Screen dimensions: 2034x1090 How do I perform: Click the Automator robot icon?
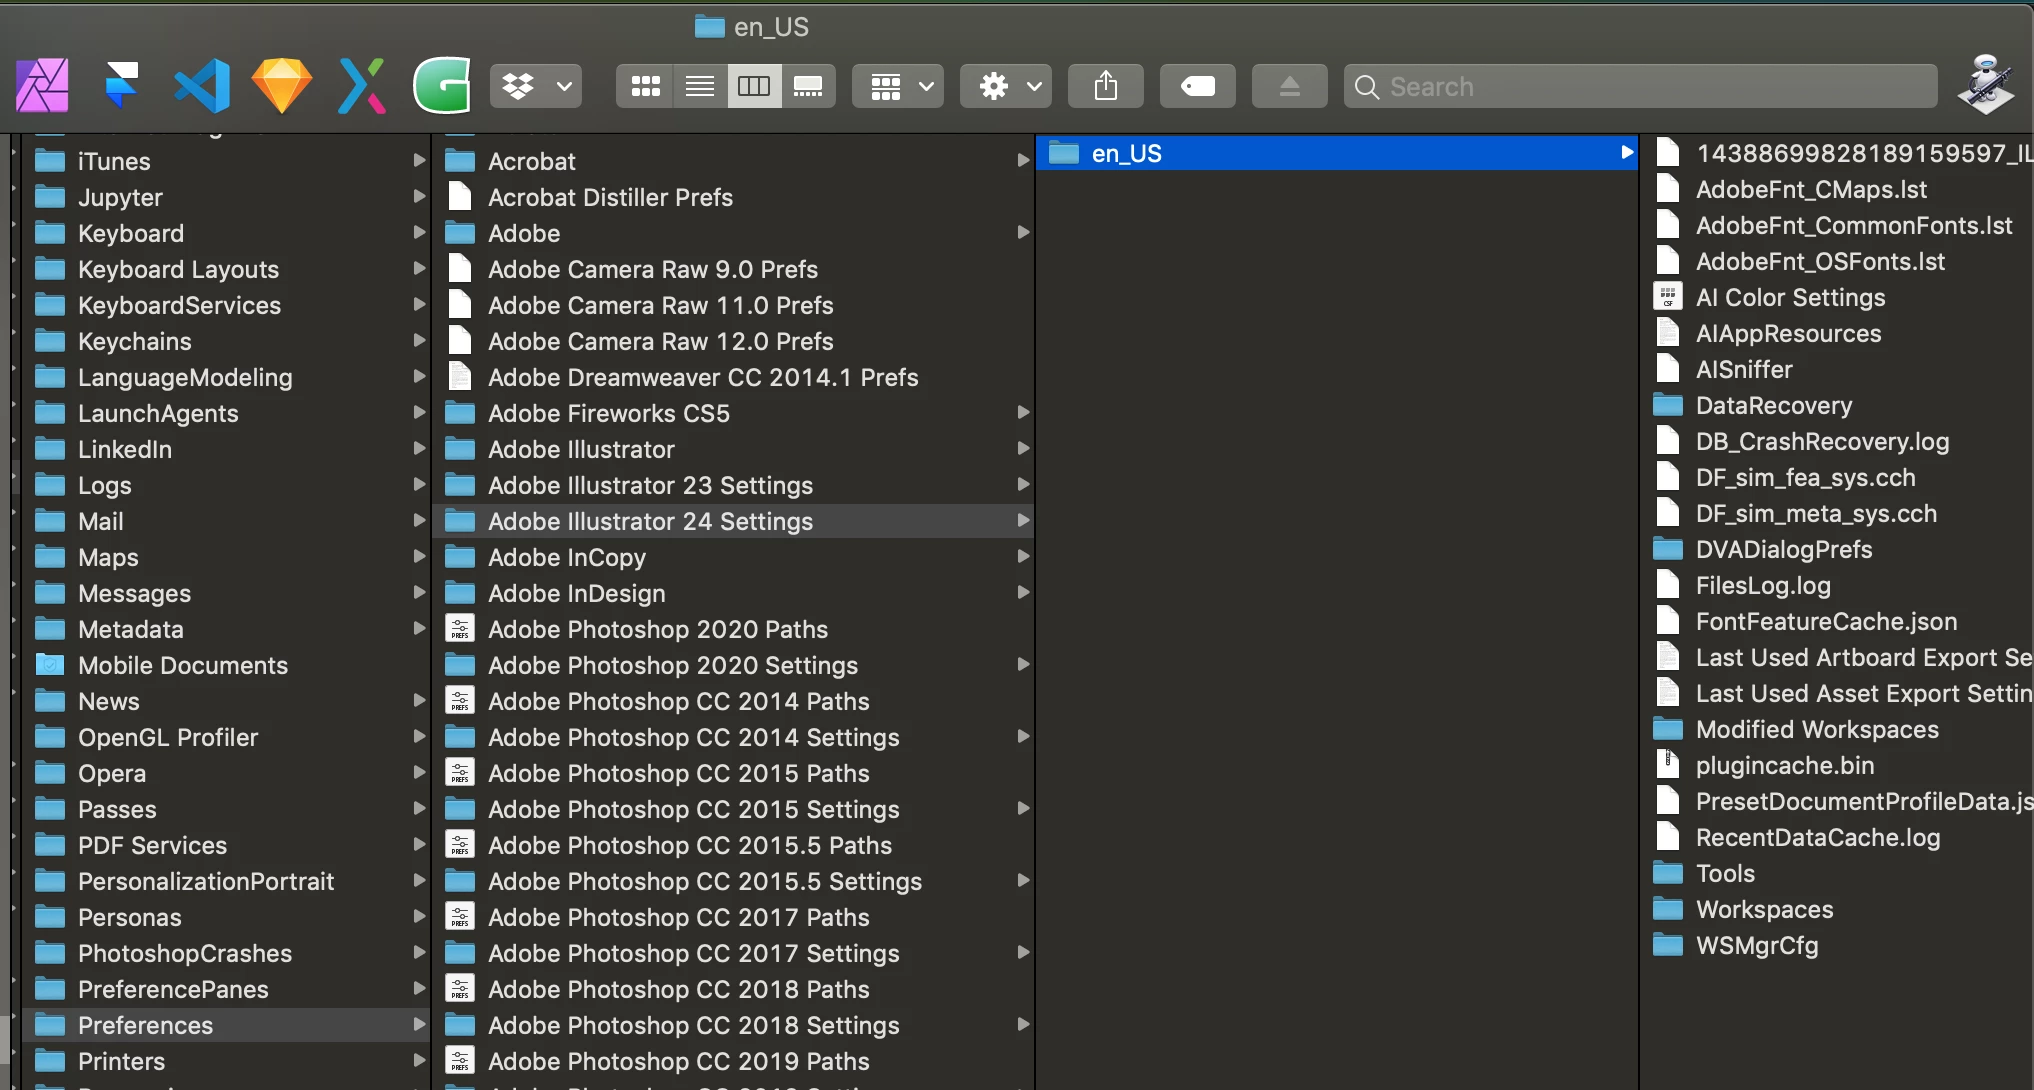click(1985, 84)
